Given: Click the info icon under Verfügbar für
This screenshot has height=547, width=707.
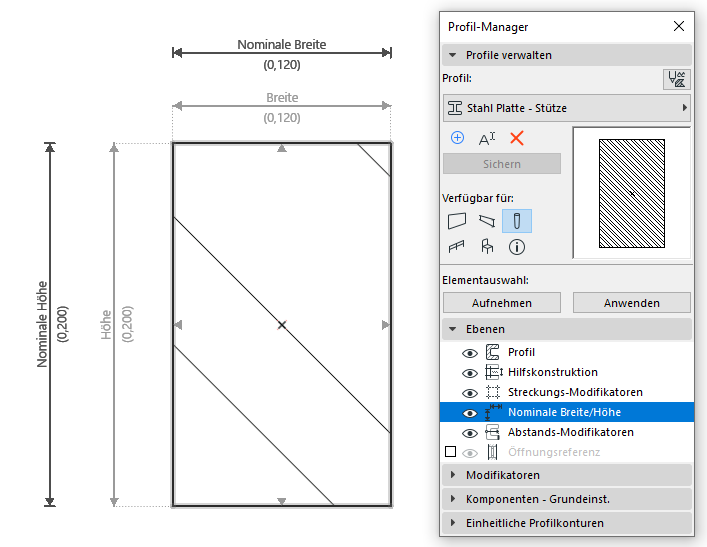Looking at the screenshot, I should tap(517, 247).
